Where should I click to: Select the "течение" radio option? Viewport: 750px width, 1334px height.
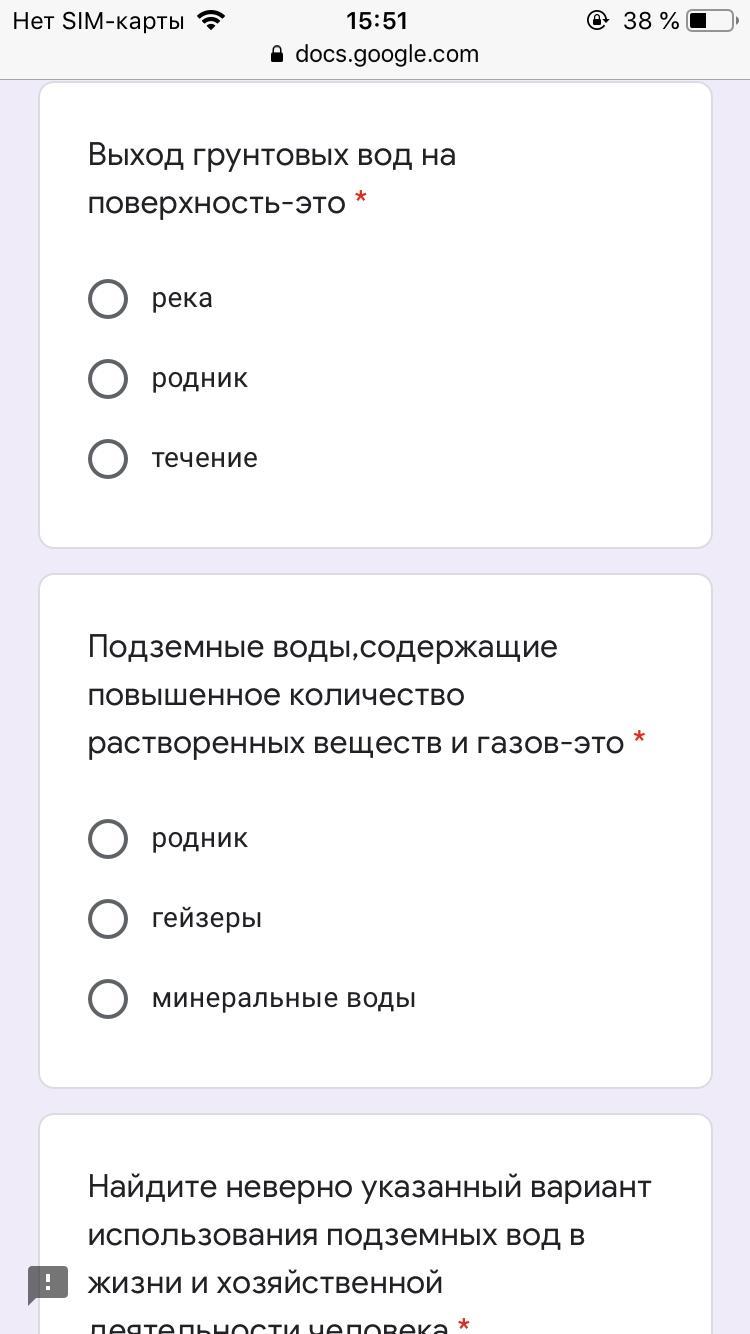(x=108, y=459)
